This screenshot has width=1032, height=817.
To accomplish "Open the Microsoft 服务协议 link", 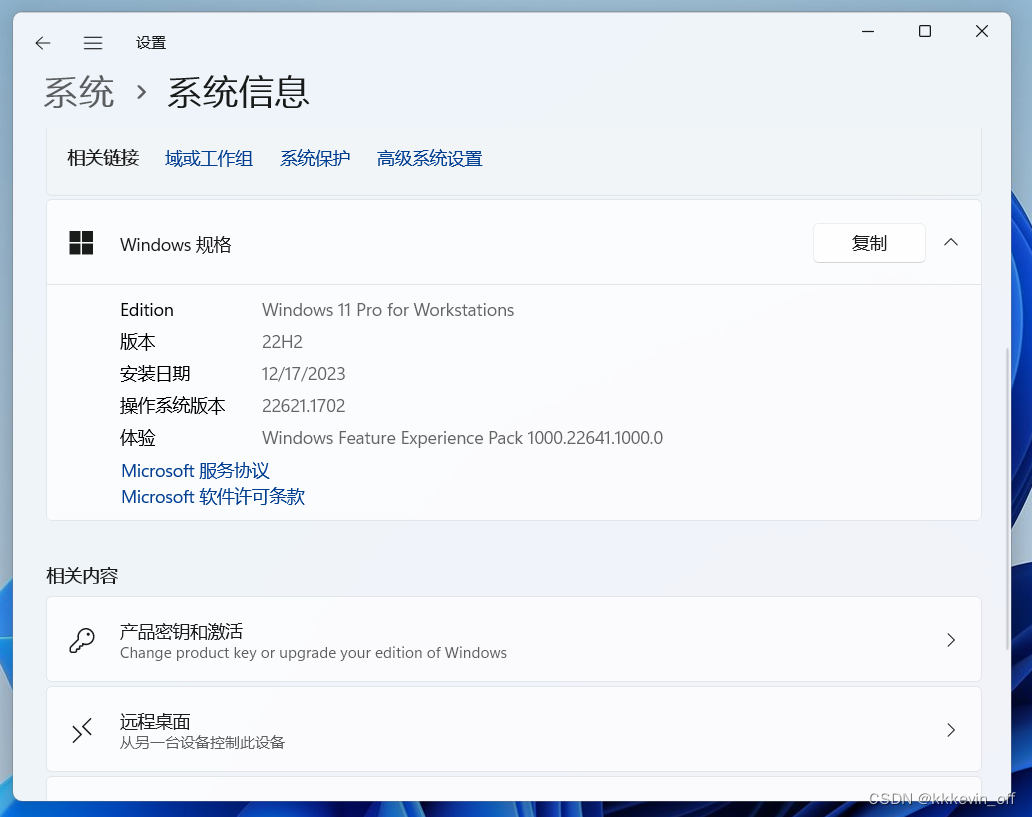I will tap(195, 471).
